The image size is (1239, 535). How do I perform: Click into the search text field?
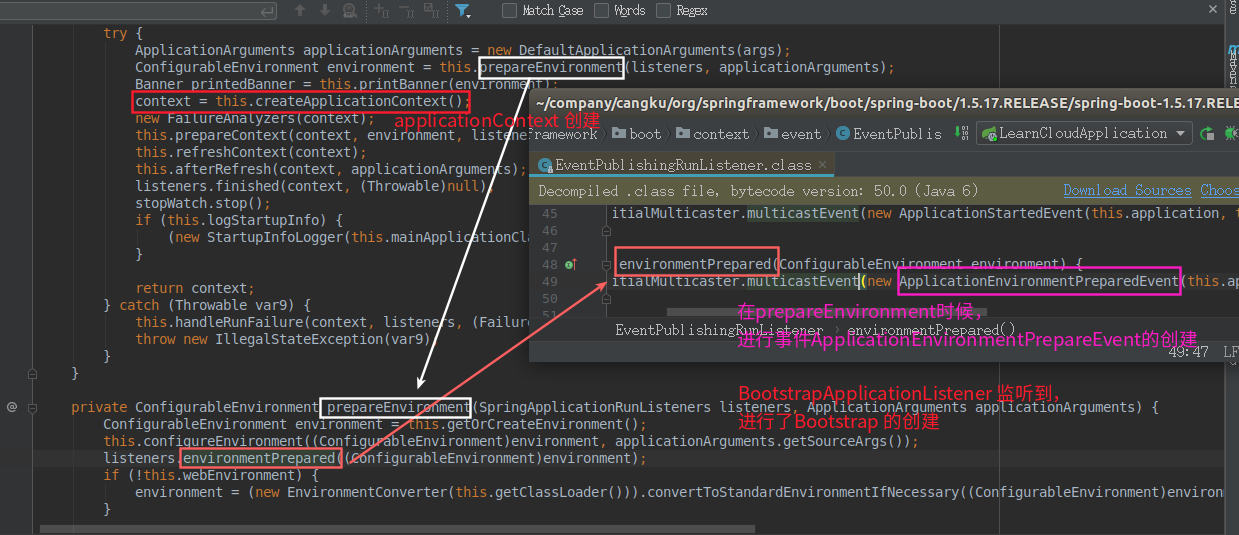[140, 10]
